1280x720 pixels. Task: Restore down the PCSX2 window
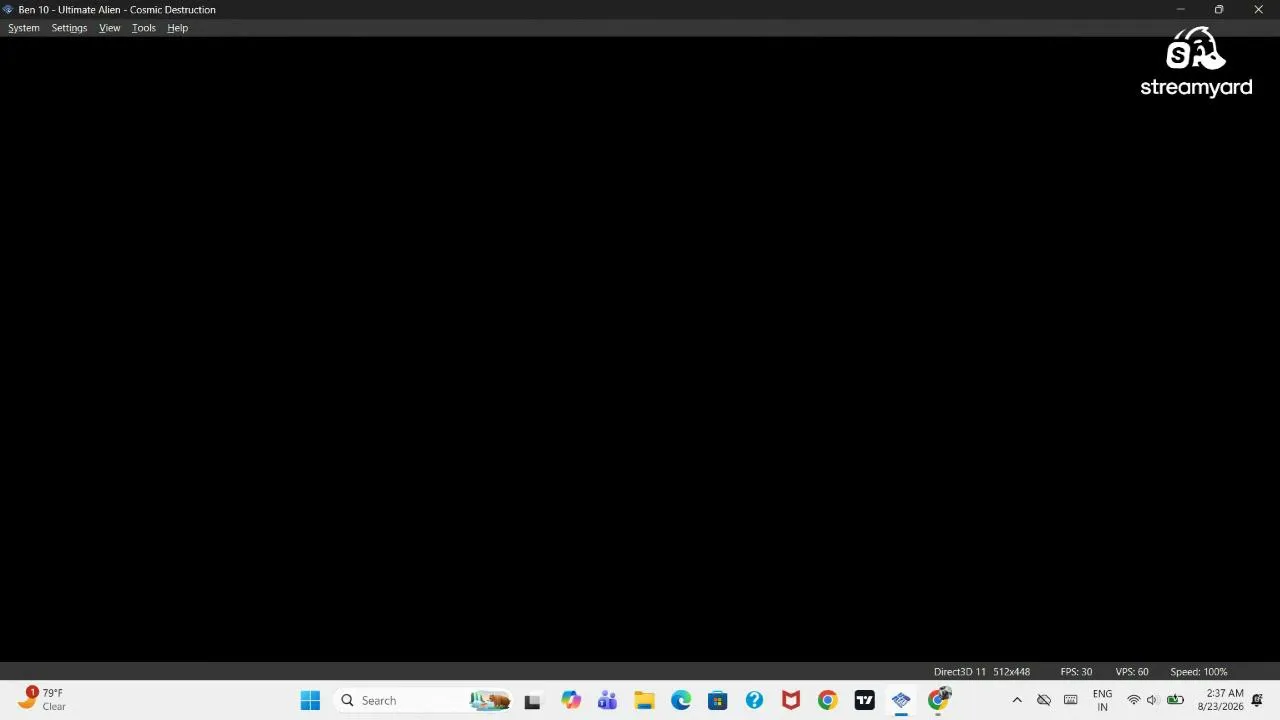tap(1219, 10)
